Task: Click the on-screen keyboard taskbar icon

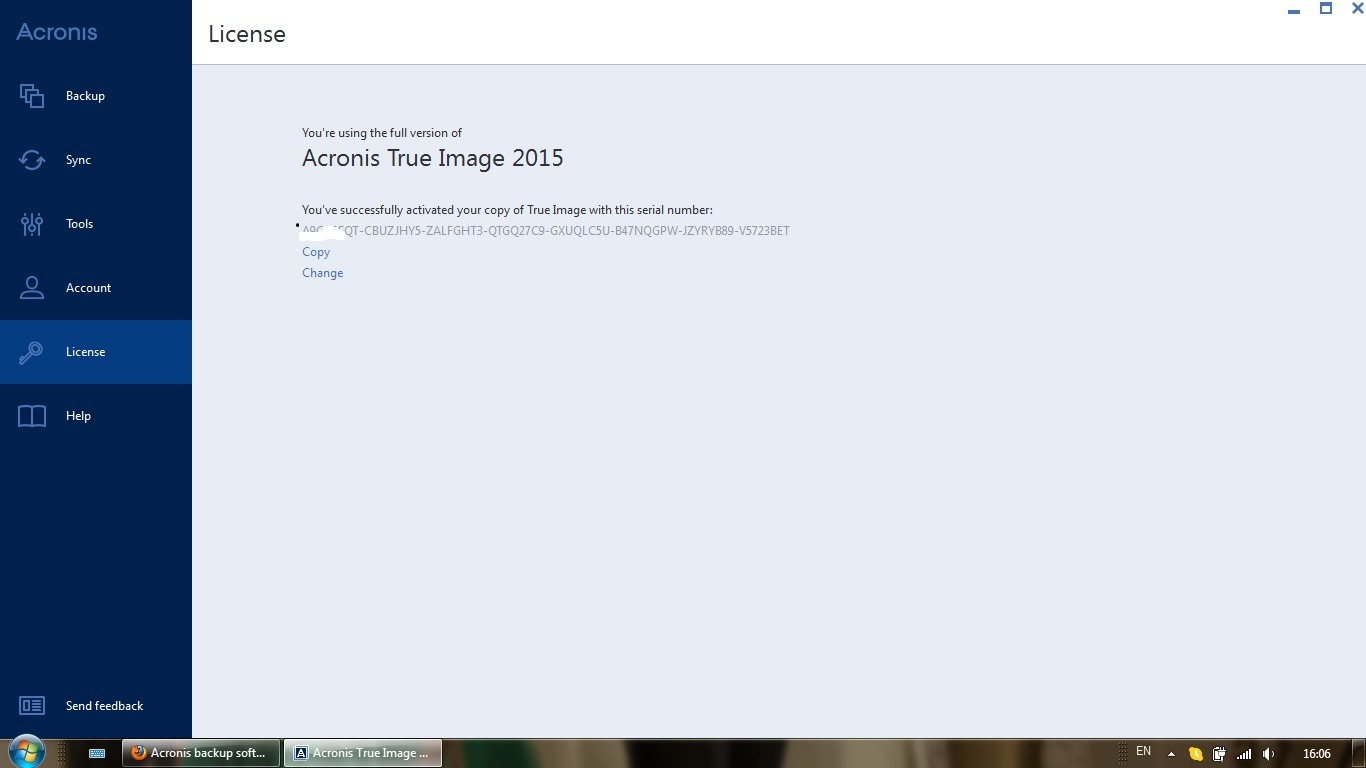Action: point(97,754)
